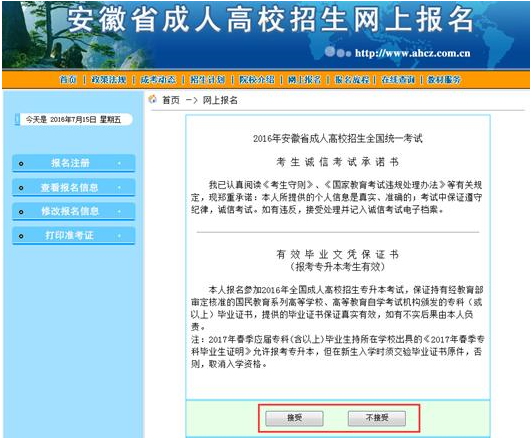Open the 首页 navigation menu item
Image resolution: width=530 pixels, height=443 pixels.
point(68,80)
